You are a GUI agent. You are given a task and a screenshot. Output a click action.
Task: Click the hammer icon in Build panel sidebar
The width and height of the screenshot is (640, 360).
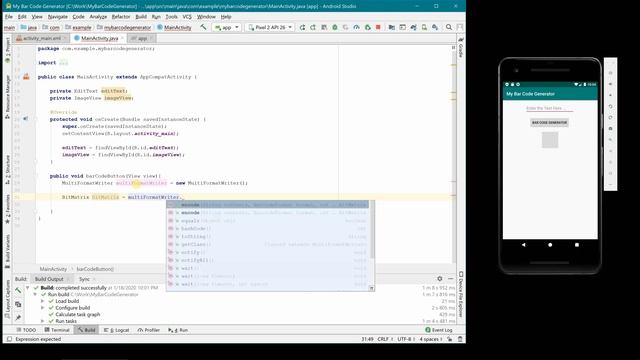(x=18, y=291)
